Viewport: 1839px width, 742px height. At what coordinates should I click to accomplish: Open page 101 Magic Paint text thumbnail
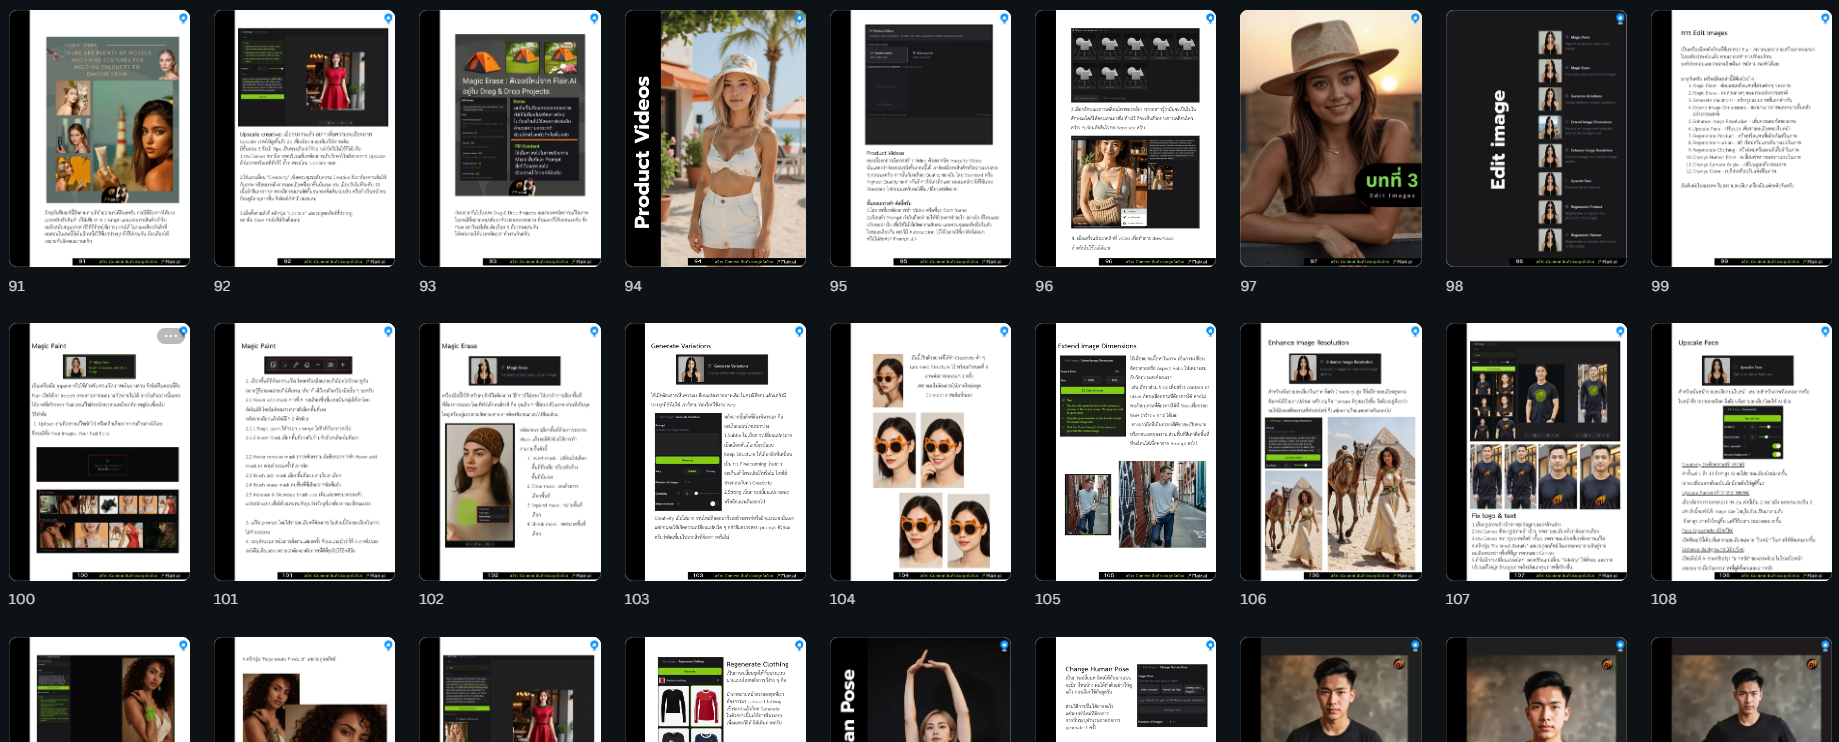305,452
